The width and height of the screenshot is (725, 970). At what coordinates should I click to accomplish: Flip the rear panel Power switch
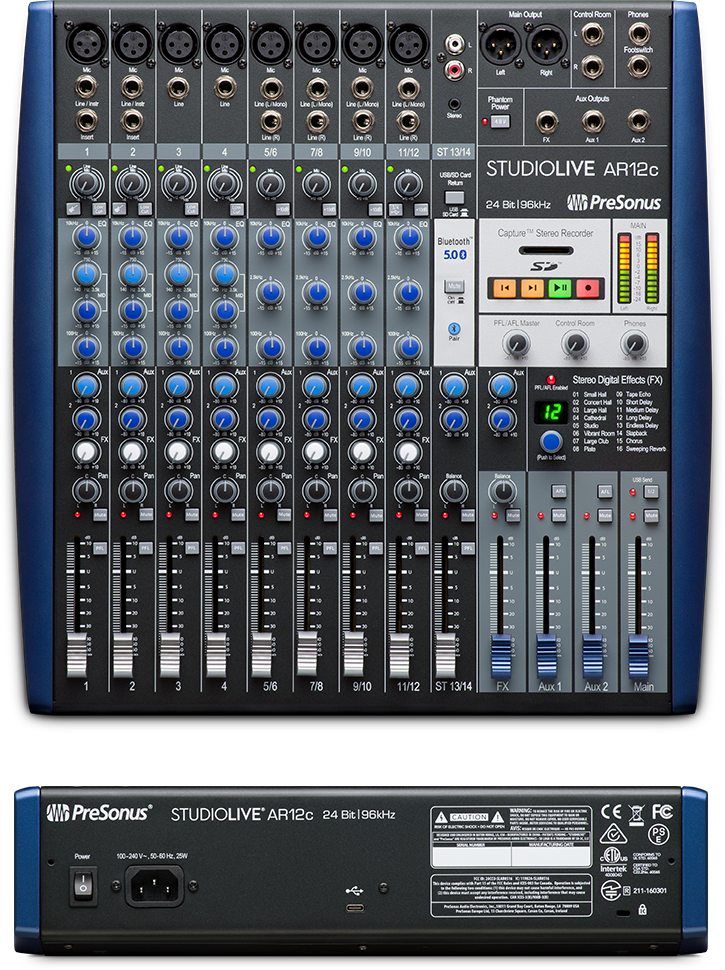83,885
